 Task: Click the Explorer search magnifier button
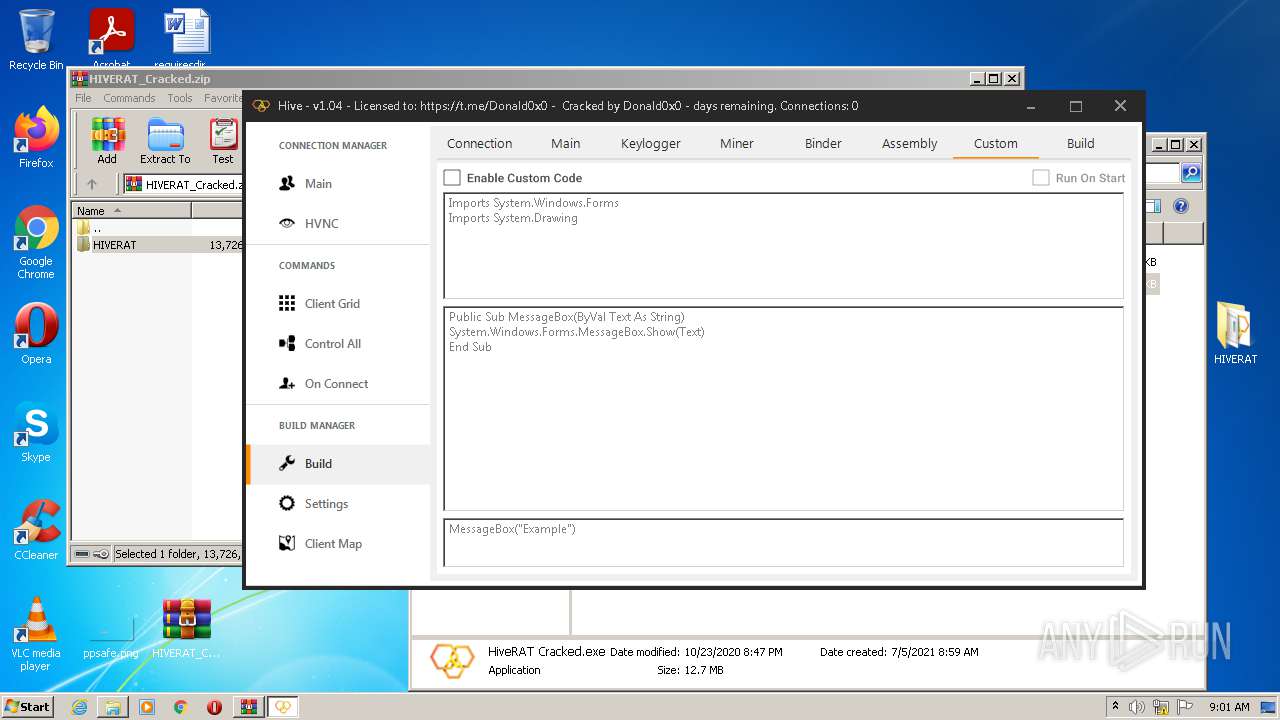(x=1190, y=173)
